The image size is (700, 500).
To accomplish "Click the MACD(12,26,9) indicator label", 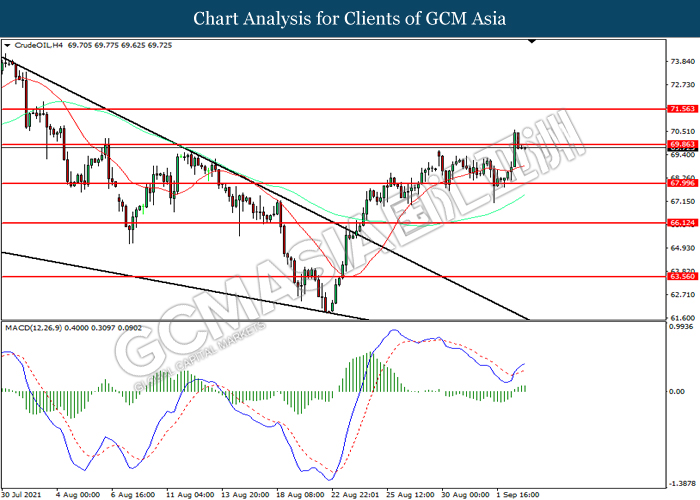I will 33,328.
